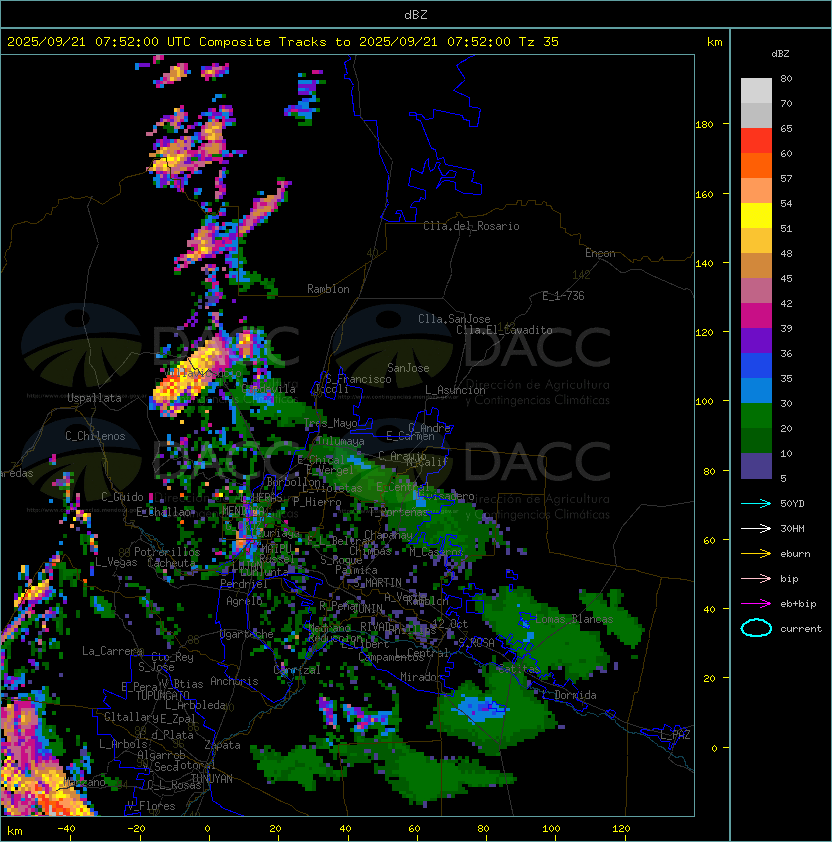Select the bright yellow swatch below 54
The height and width of the screenshot is (842, 832).
click(x=756, y=216)
